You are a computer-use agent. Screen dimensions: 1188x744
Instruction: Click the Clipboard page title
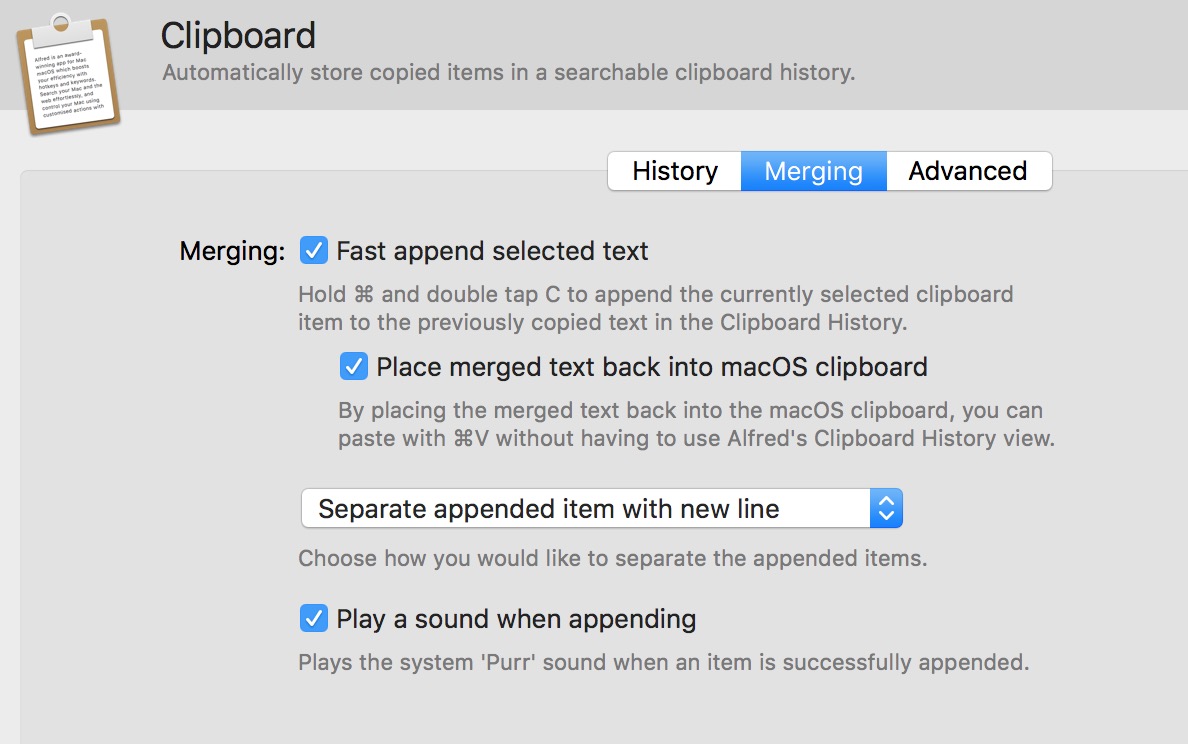click(238, 36)
